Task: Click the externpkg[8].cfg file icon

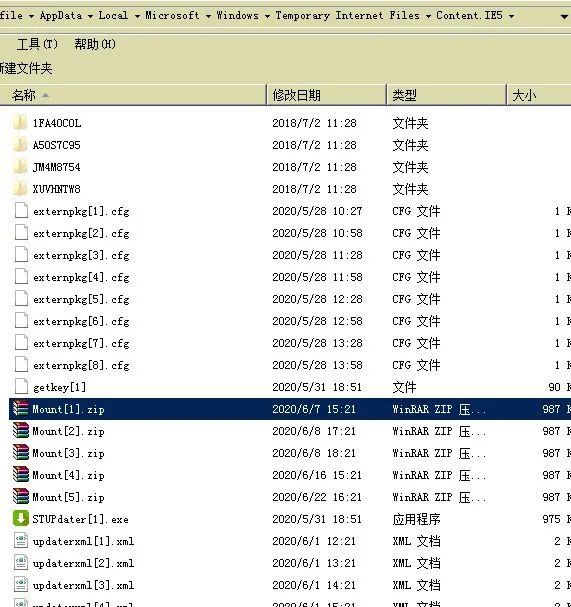Action: 21,365
